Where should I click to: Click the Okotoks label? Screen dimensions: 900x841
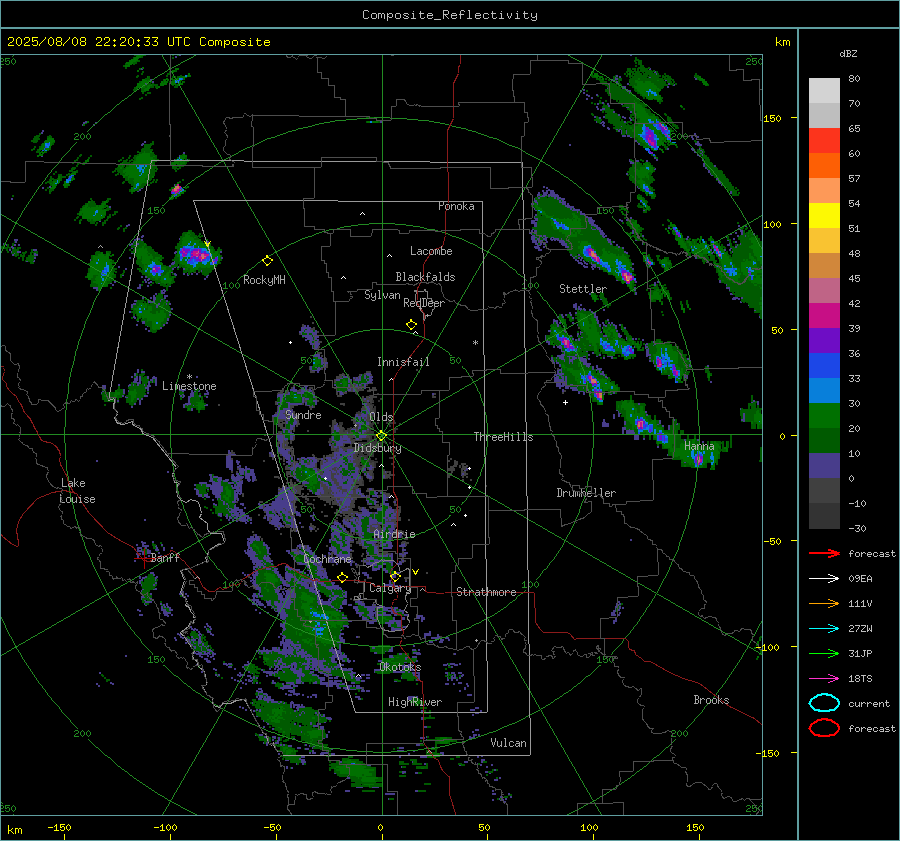pyautogui.click(x=400, y=667)
